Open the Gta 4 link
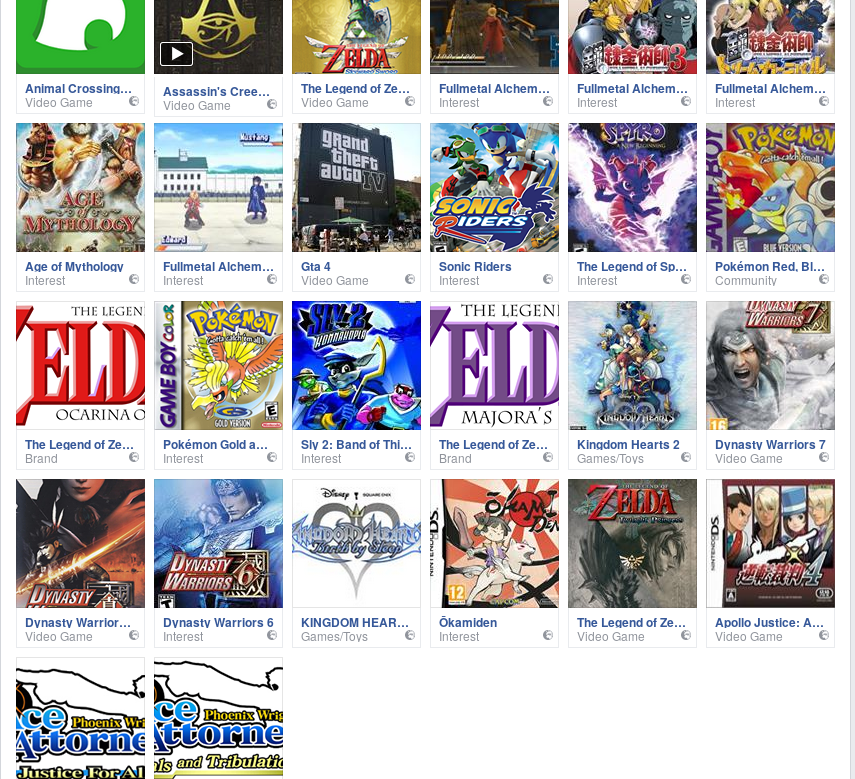This screenshot has width=855, height=779. tap(316, 267)
